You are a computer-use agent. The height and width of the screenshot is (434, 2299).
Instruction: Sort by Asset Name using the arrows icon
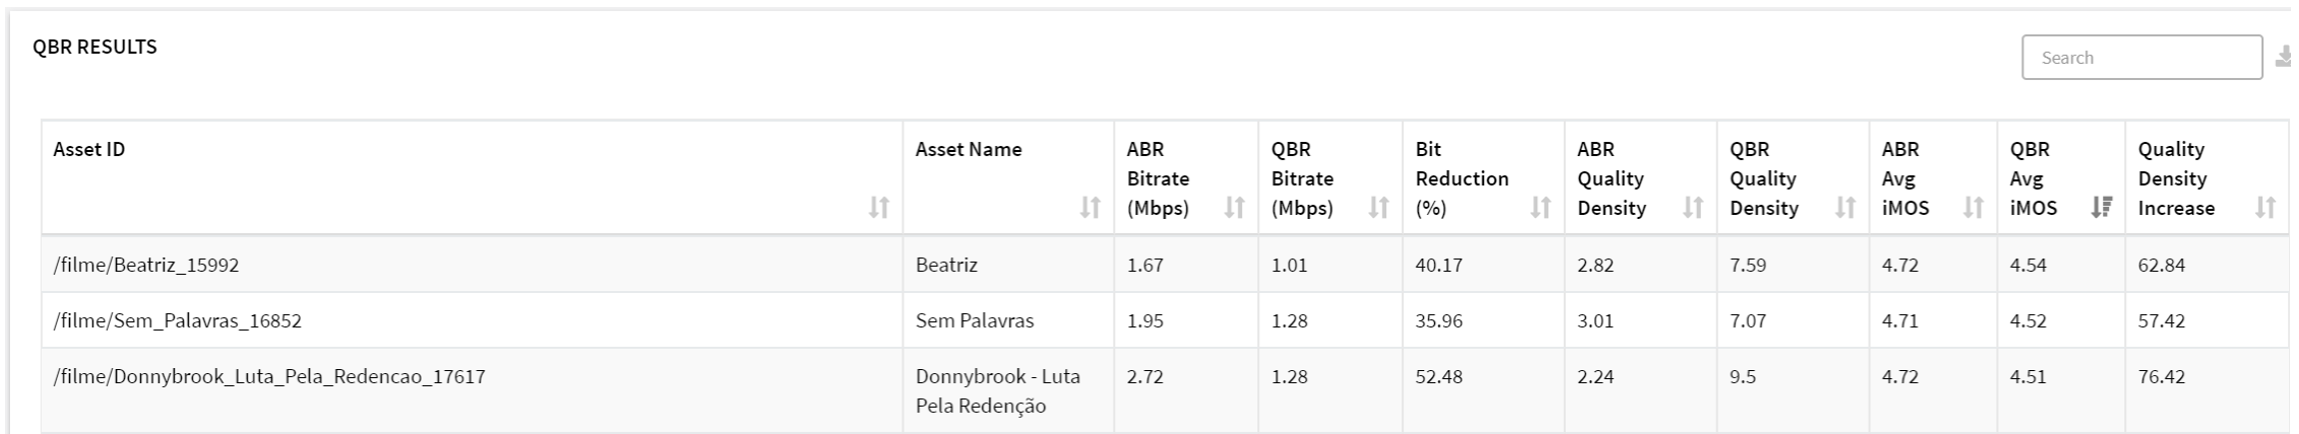point(1090,207)
